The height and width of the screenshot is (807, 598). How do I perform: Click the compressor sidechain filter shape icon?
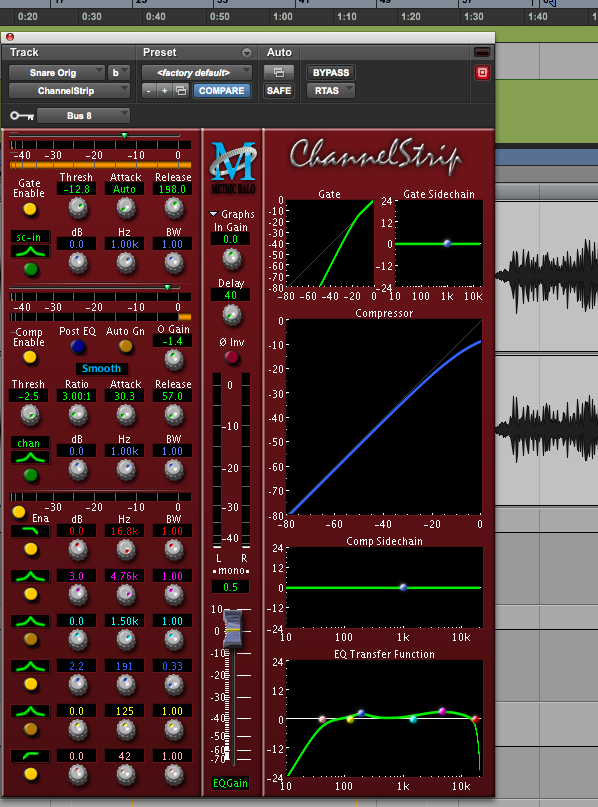(30, 458)
